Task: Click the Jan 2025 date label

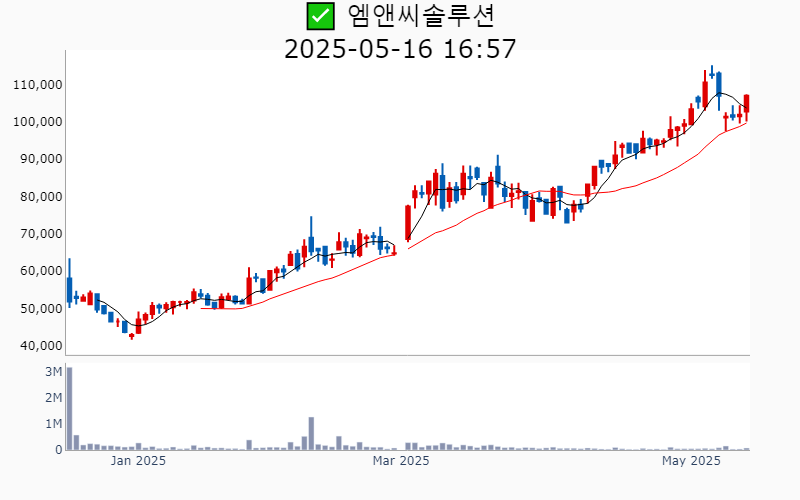Action: (138, 461)
